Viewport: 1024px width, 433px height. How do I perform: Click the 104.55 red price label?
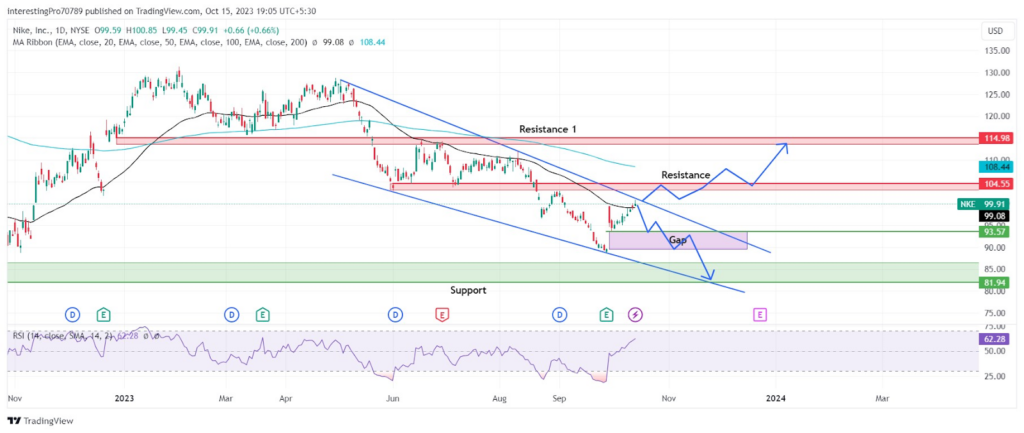point(995,184)
